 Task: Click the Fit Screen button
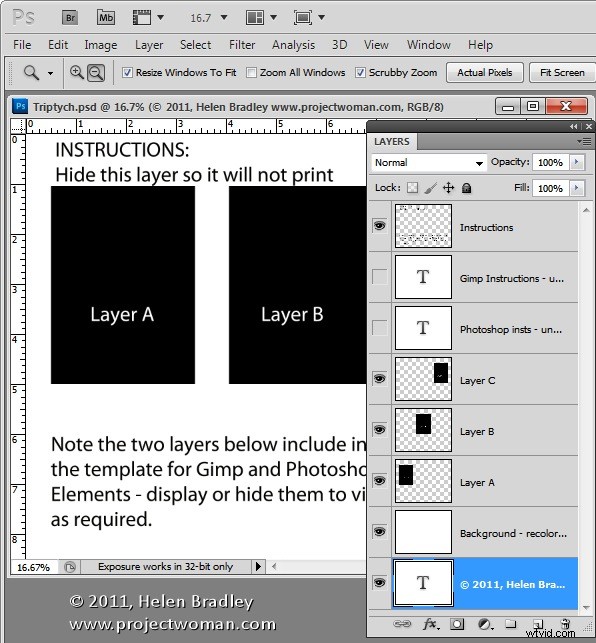click(562, 73)
